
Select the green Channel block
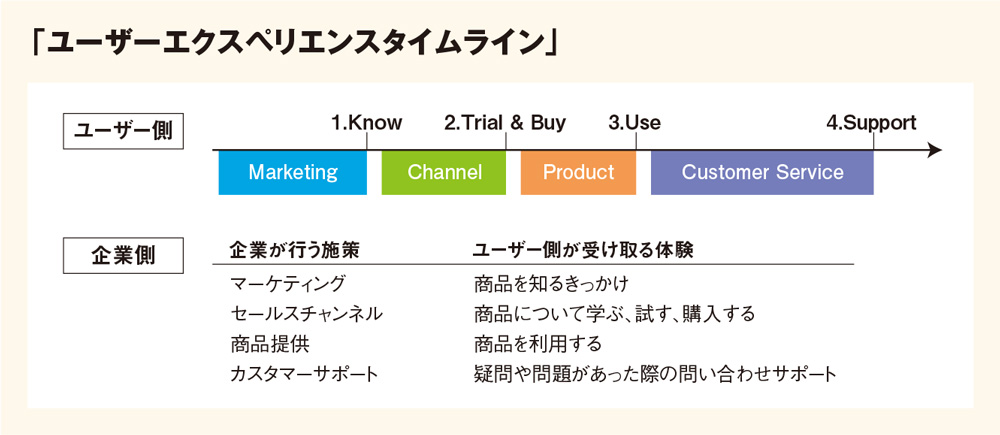point(444,173)
